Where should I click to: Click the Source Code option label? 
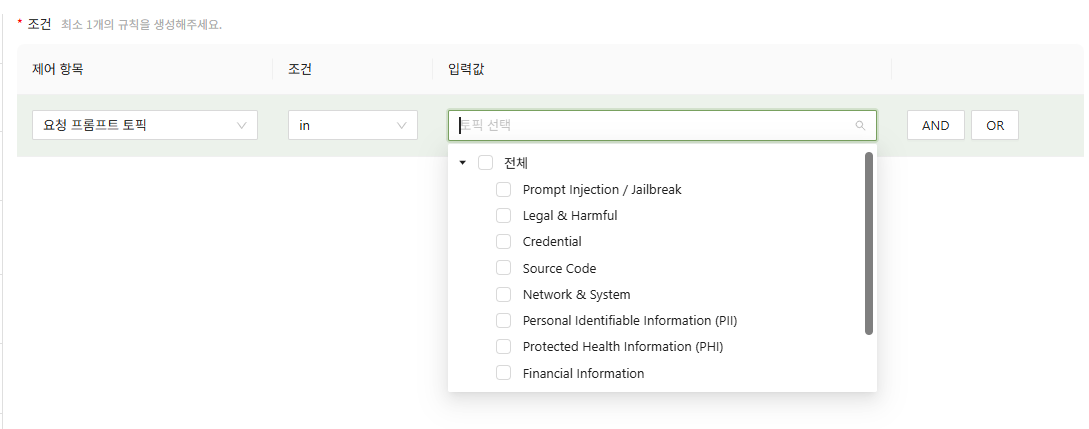(559, 268)
